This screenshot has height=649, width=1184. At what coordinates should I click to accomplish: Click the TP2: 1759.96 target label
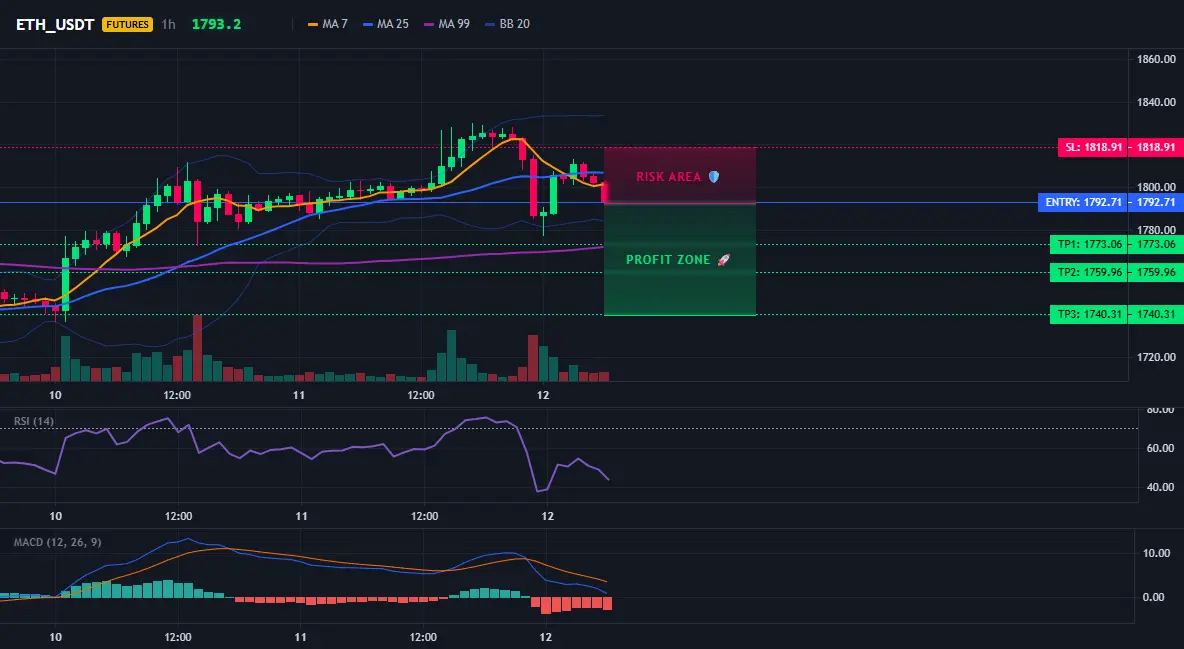[x=1089, y=272]
